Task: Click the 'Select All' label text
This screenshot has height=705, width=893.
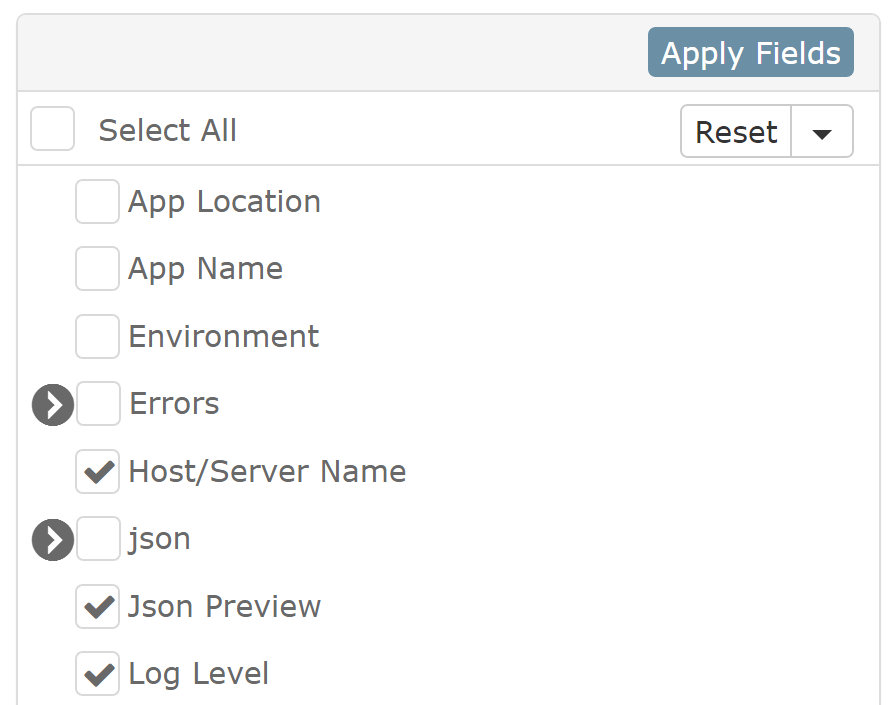Action: (167, 130)
